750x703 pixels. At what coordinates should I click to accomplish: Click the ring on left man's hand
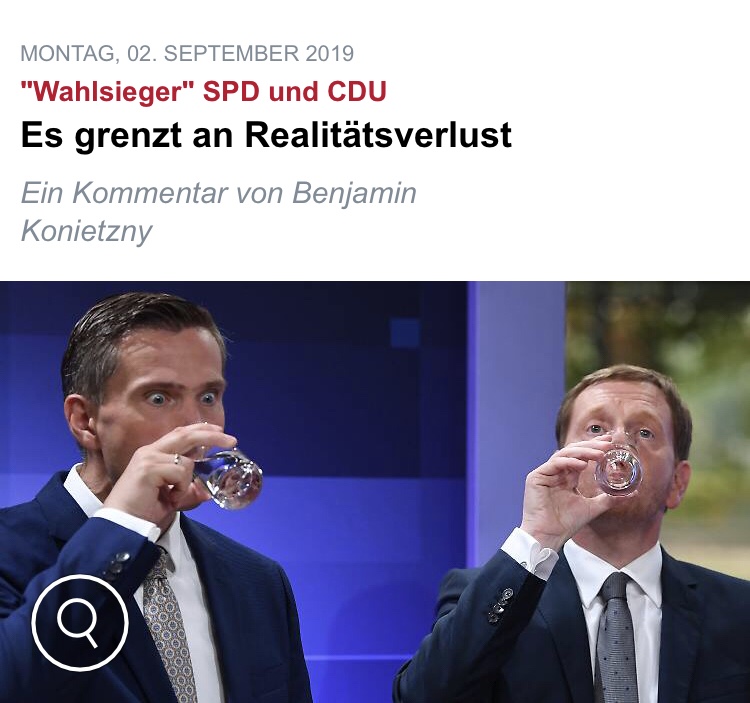(177, 460)
